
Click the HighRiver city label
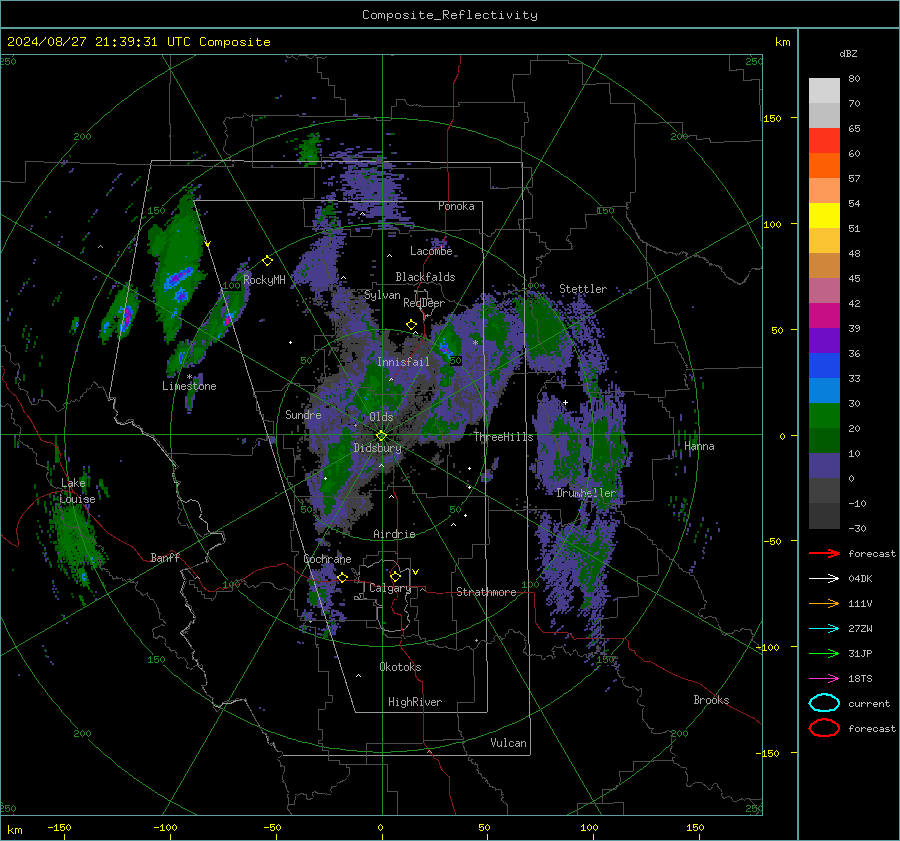click(x=415, y=702)
